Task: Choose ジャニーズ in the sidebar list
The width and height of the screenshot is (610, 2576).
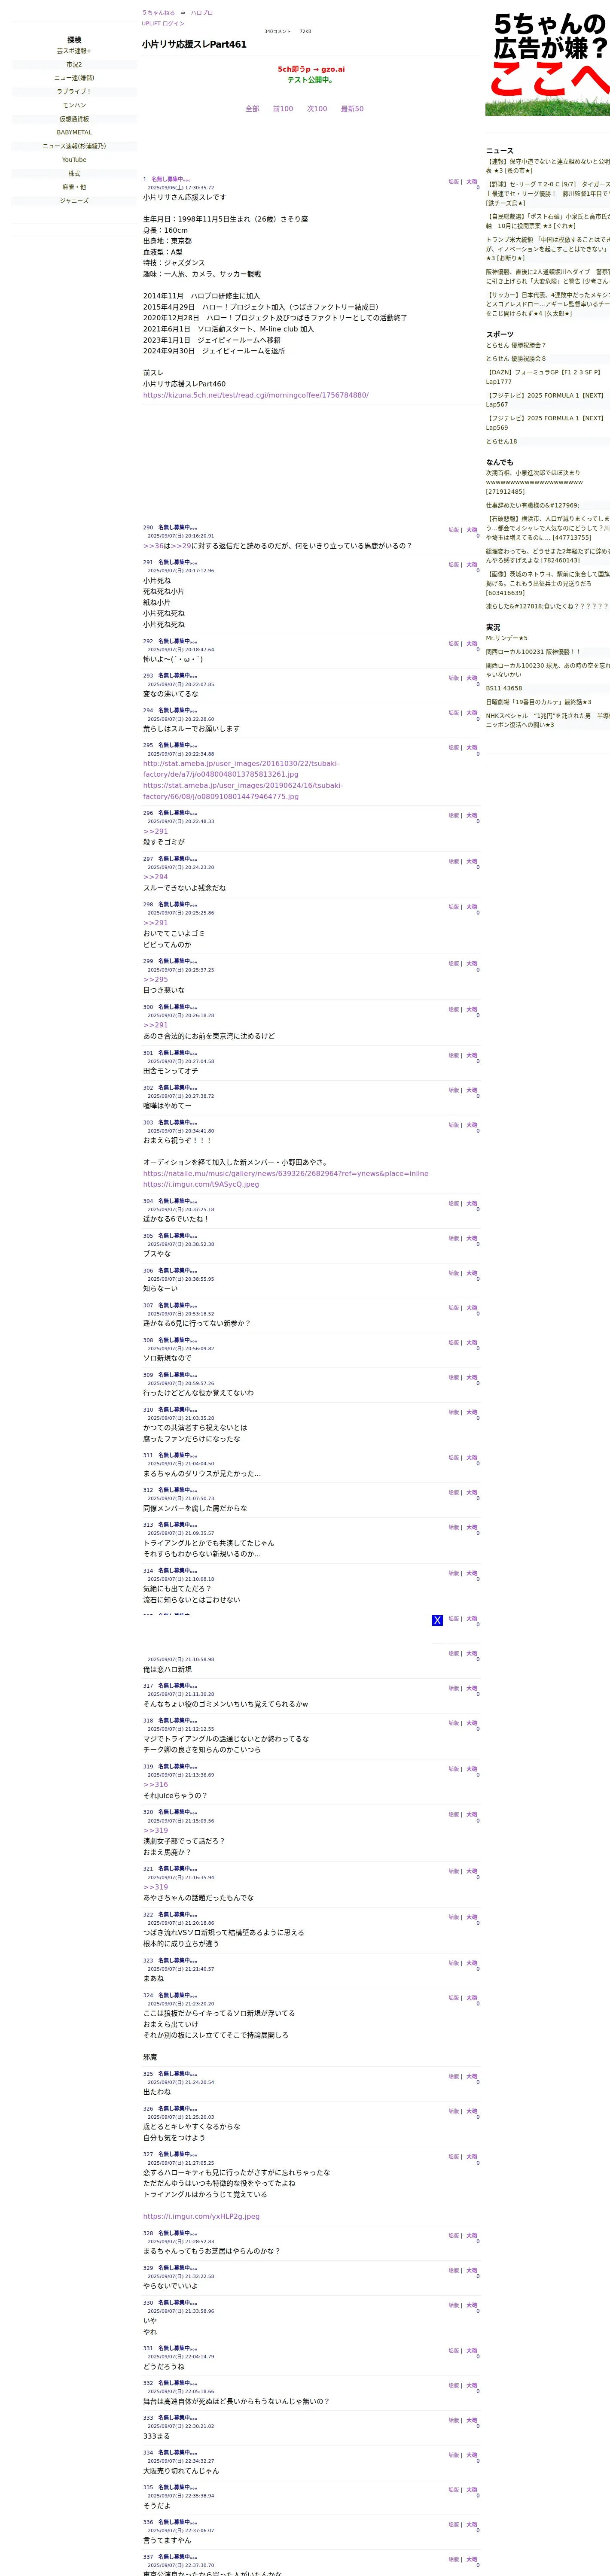Action: click(74, 201)
